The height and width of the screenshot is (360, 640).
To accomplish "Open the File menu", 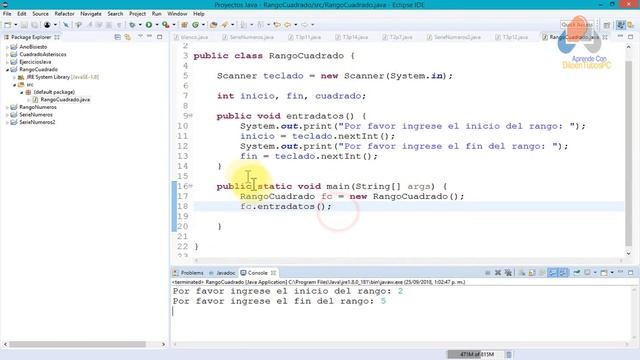I will click(7, 14).
